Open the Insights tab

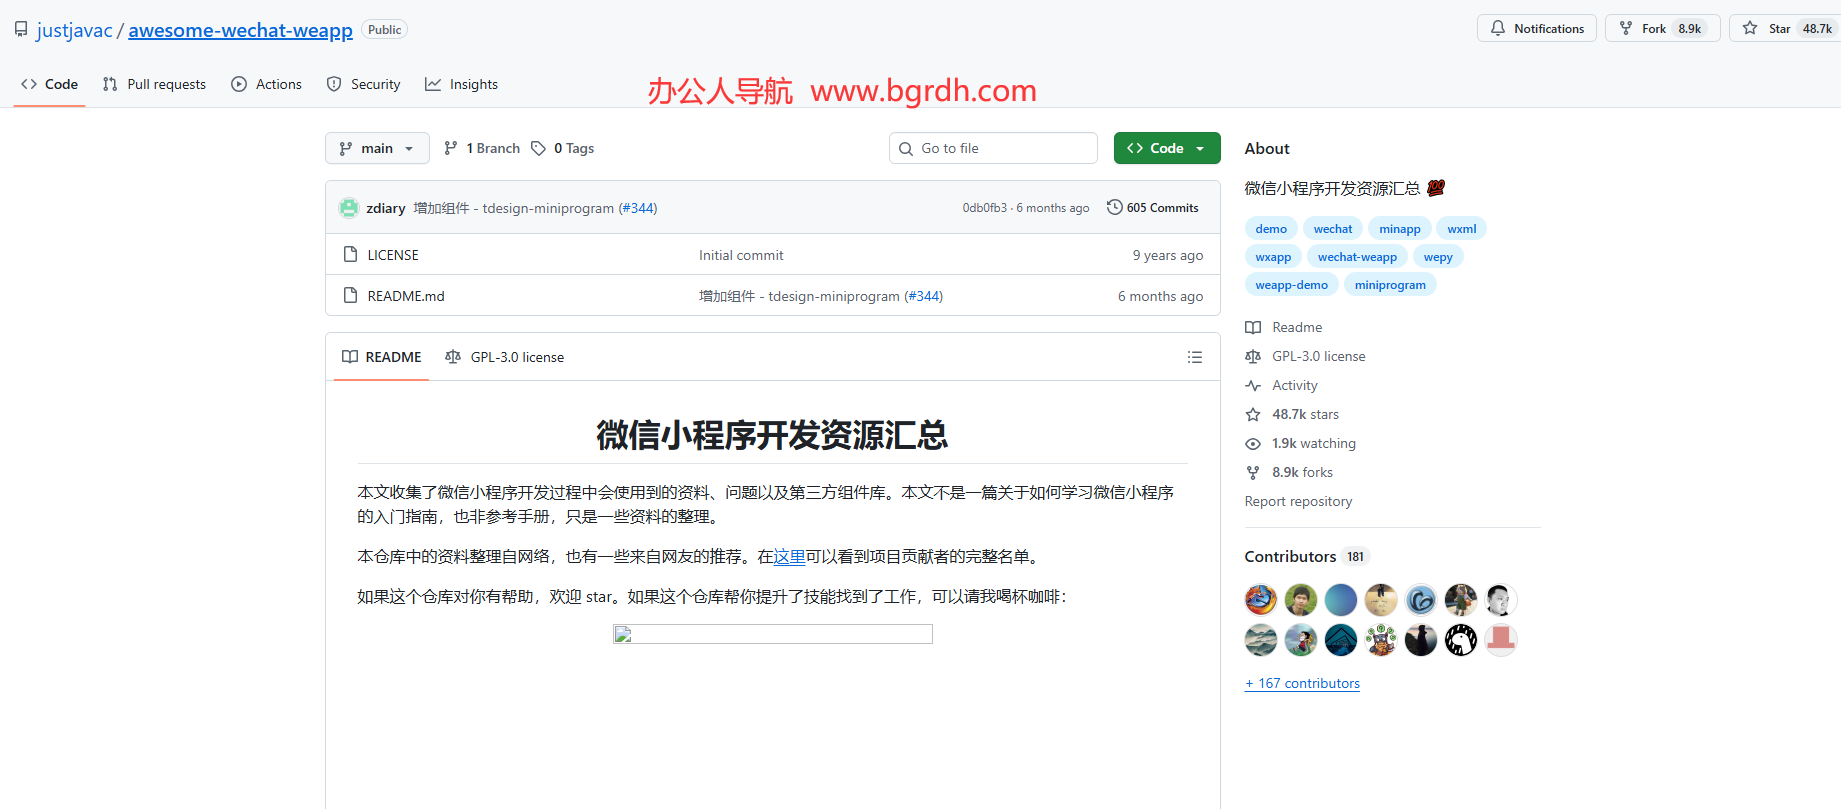(461, 84)
